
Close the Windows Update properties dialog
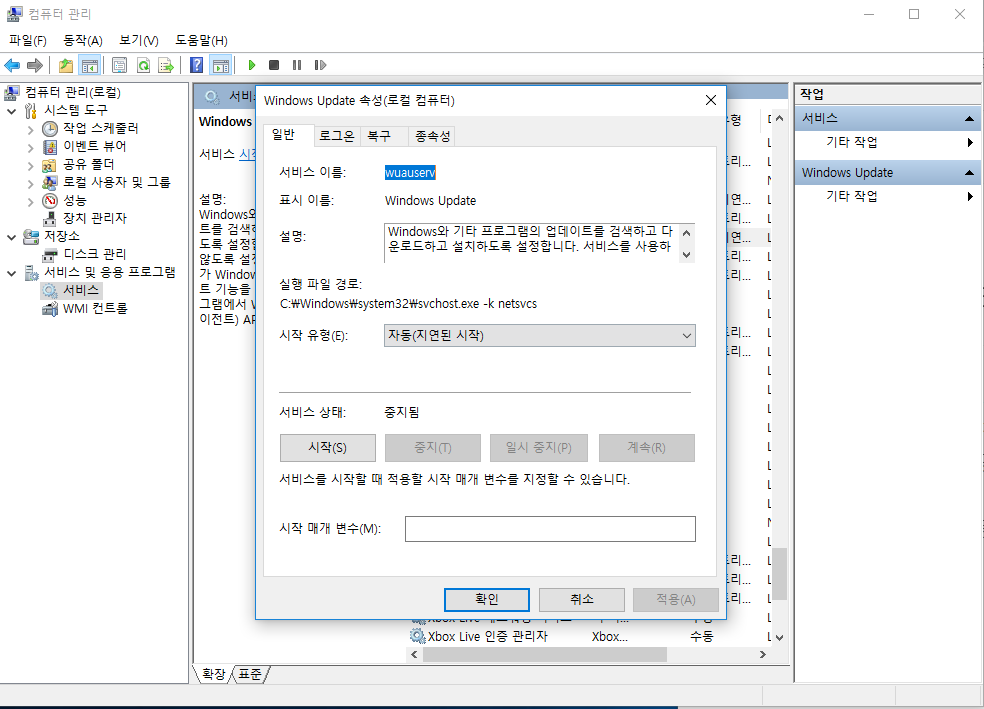[710, 100]
